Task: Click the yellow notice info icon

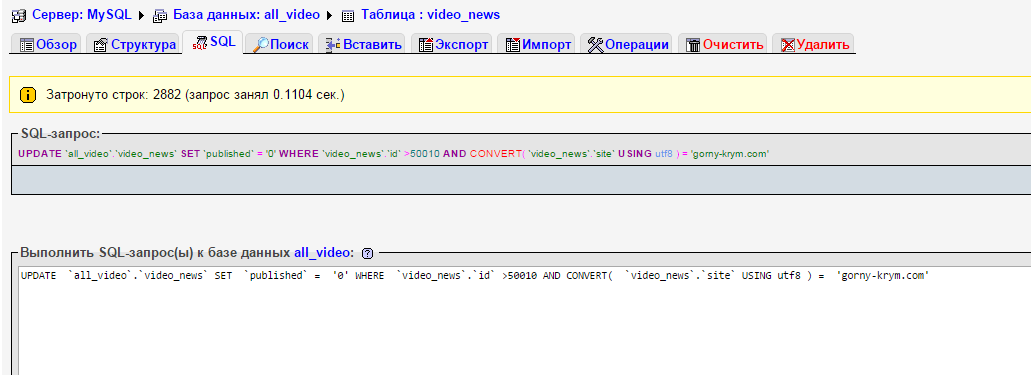Action: coord(28,95)
